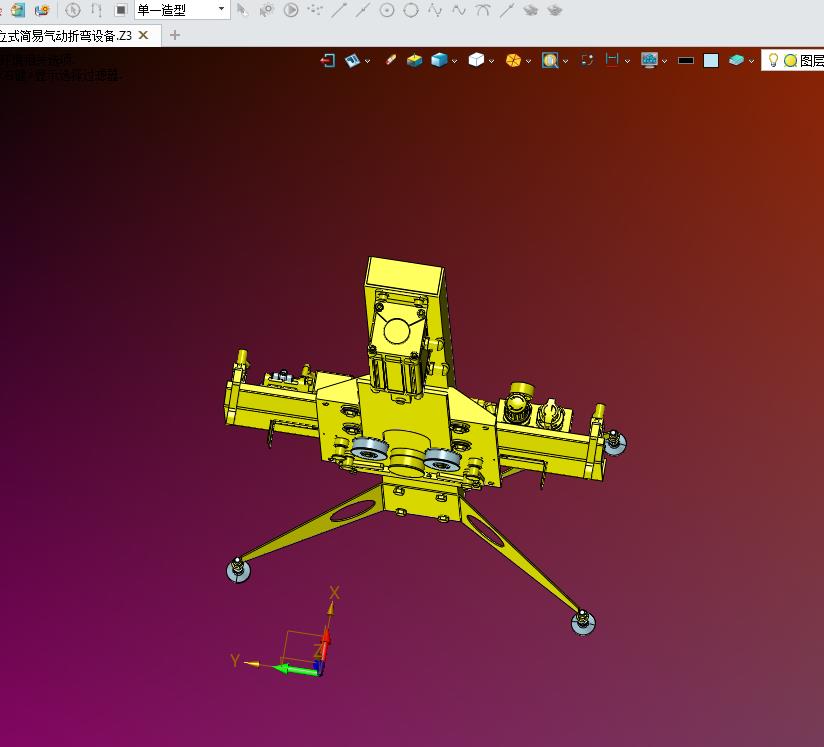Click the 图层 layer button
The height and width of the screenshot is (747, 824).
(811, 61)
